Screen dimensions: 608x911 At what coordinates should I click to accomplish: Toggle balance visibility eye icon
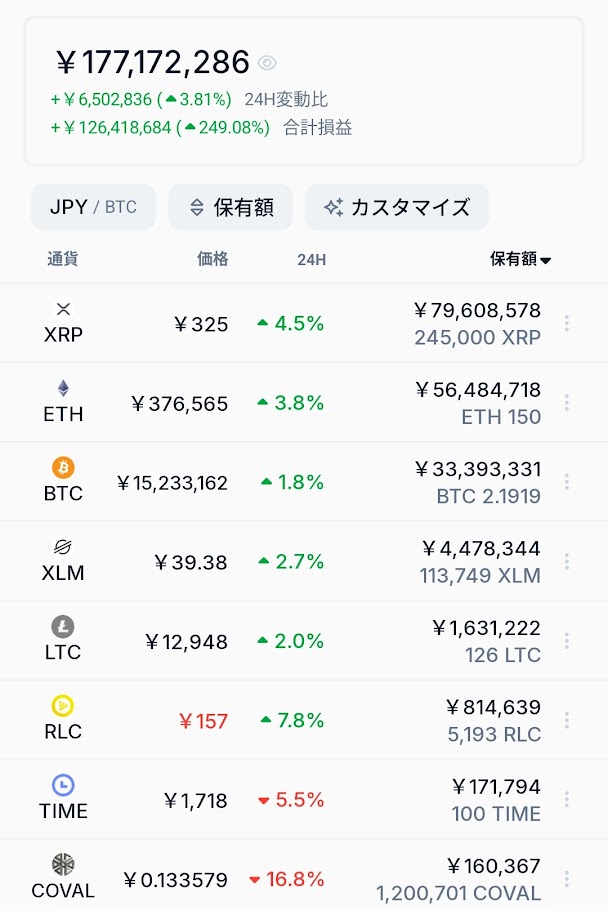[267, 63]
